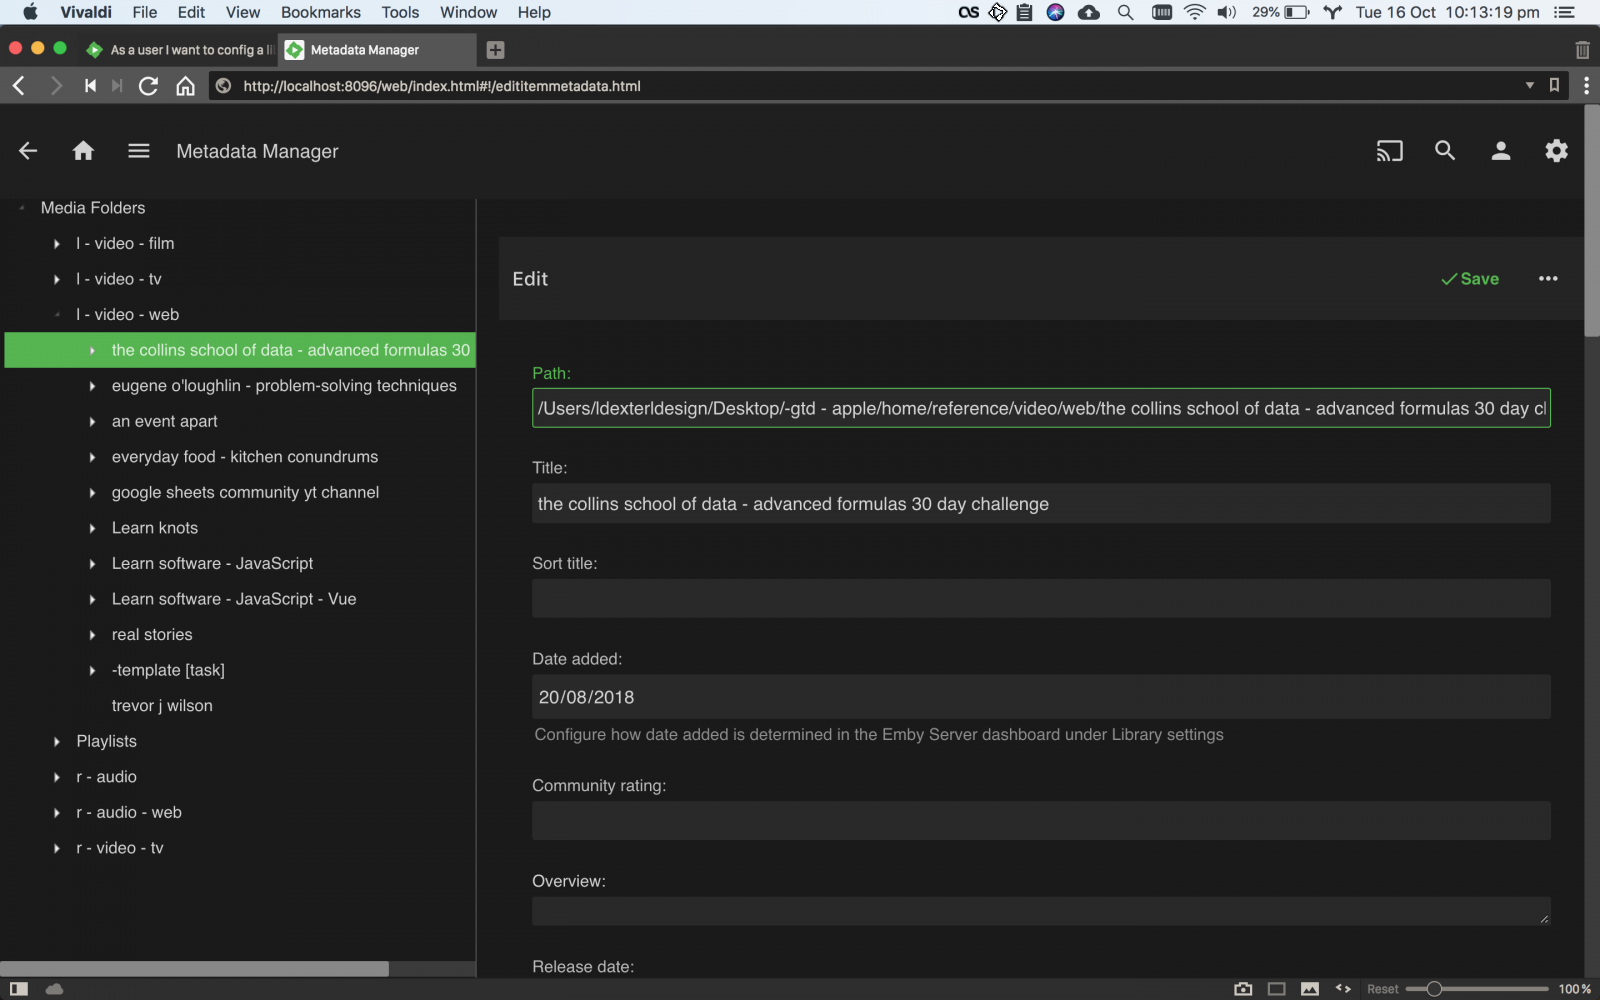
Task: Collapse the 'l - video - web' folder
Action: [57, 315]
